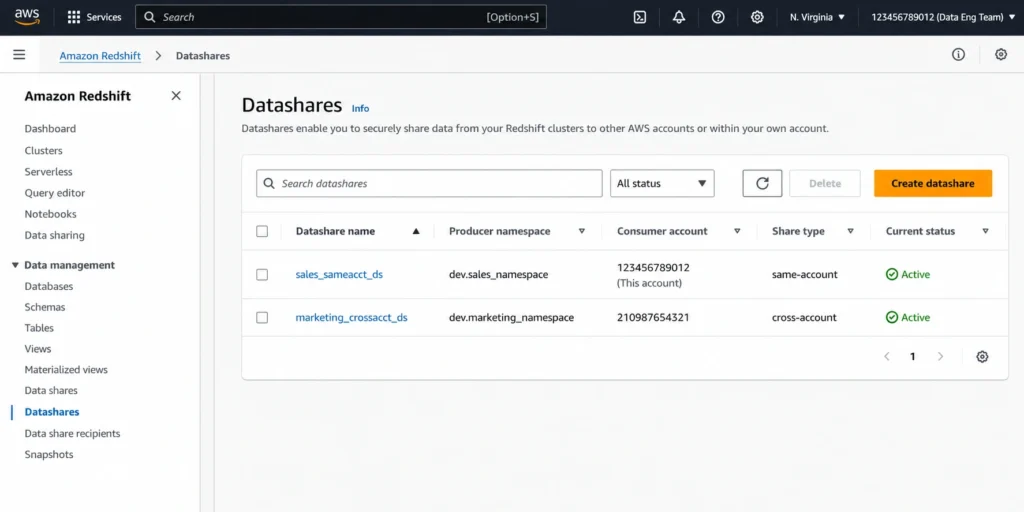Click the cross-account share type cell

804,317
